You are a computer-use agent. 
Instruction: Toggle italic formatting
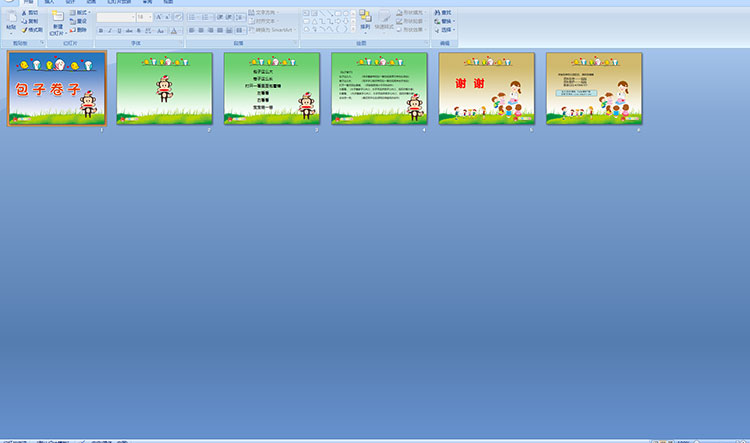(x=110, y=31)
